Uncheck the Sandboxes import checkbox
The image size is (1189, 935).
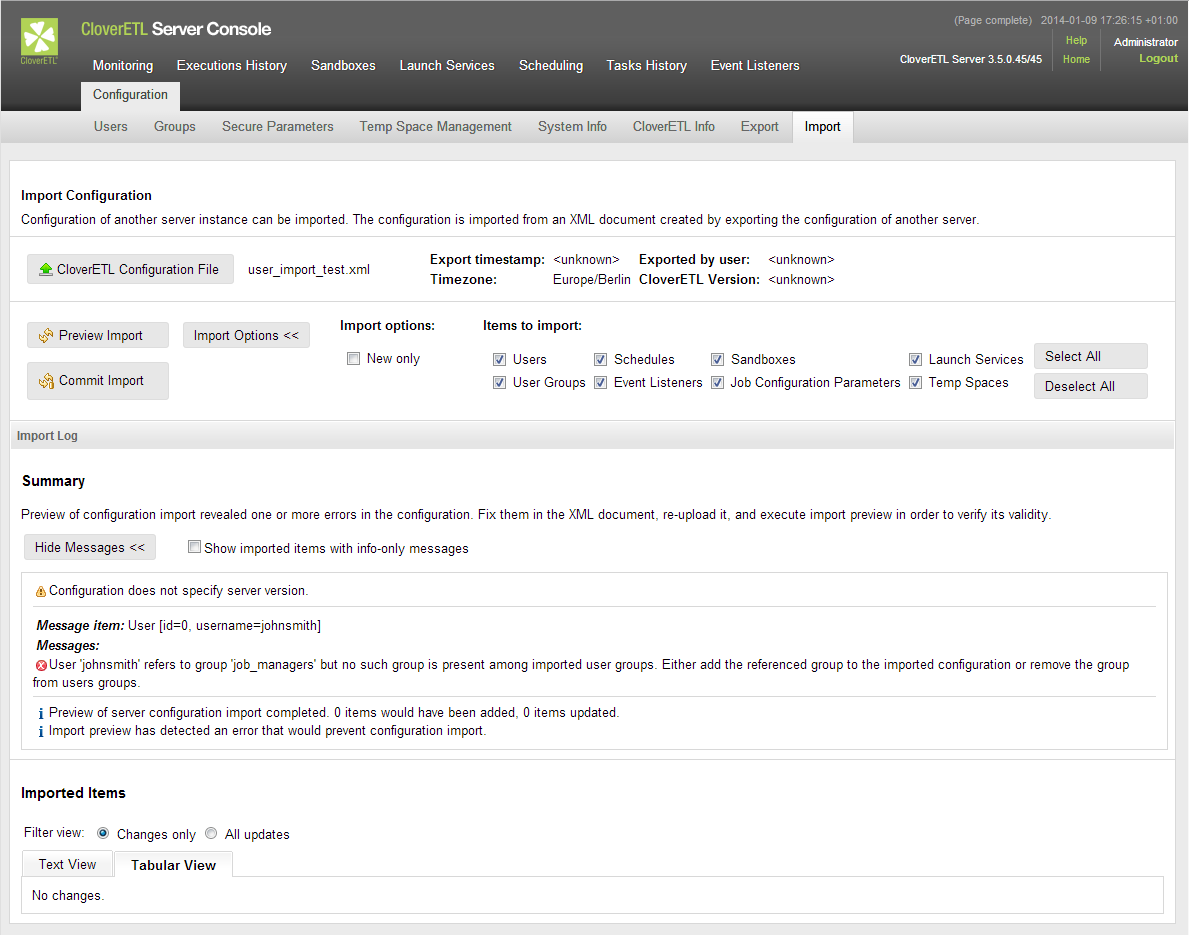(717, 359)
